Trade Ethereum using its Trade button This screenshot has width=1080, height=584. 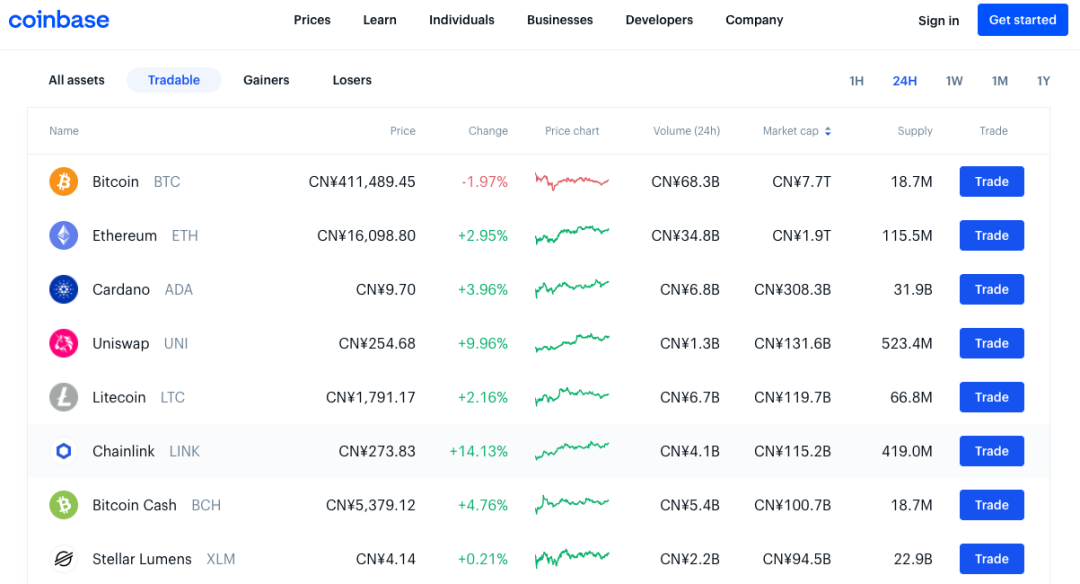click(992, 236)
